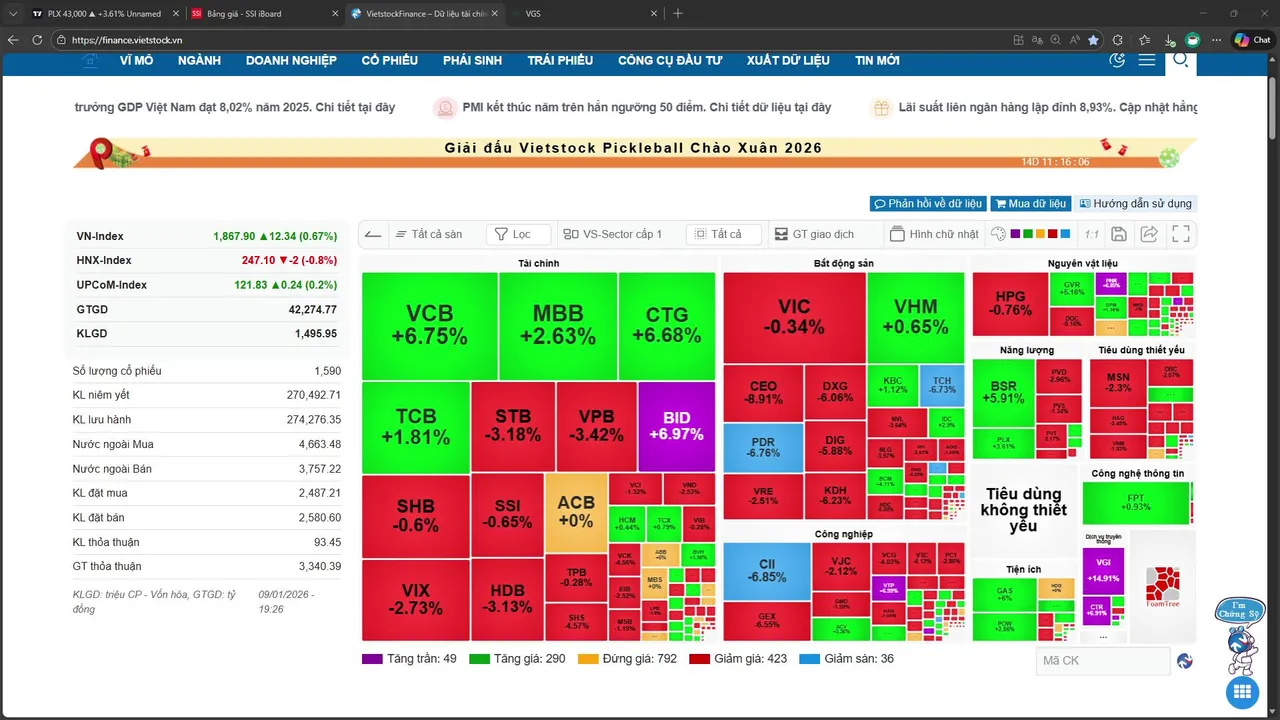Switch to the PLX 43,000 browser tab
1280x720 pixels.
pyautogui.click(x=103, y=13)
